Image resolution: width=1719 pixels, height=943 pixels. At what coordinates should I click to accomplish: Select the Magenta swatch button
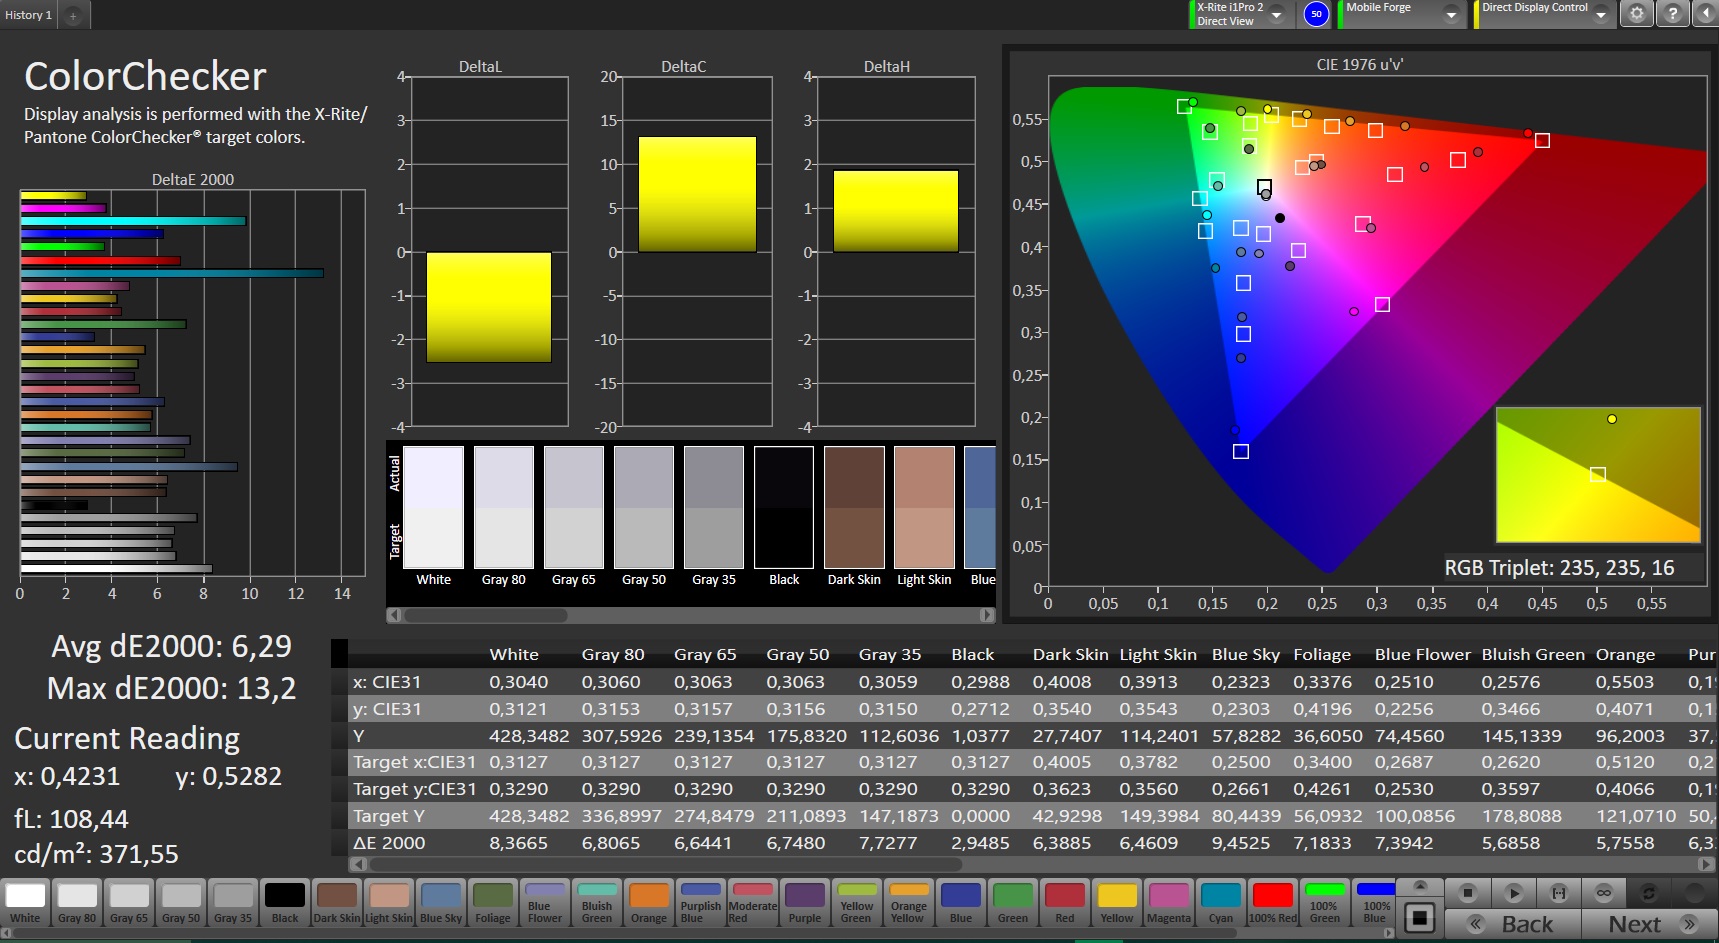point(1169,902)
